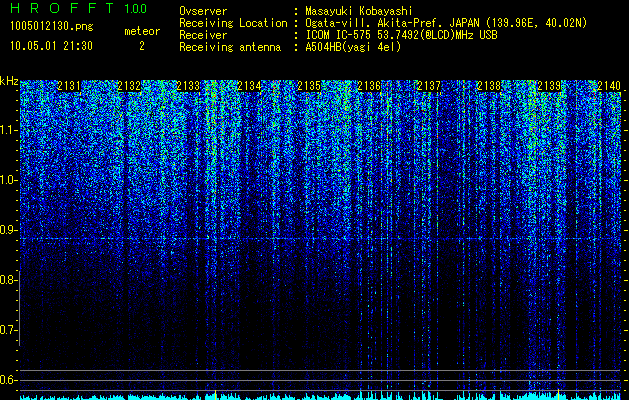This screenshot has width=629, height=400.
Task: Click the A504HB(yagi 4el) antenna text
Action: pyautogui.click(x=353, y=47)
